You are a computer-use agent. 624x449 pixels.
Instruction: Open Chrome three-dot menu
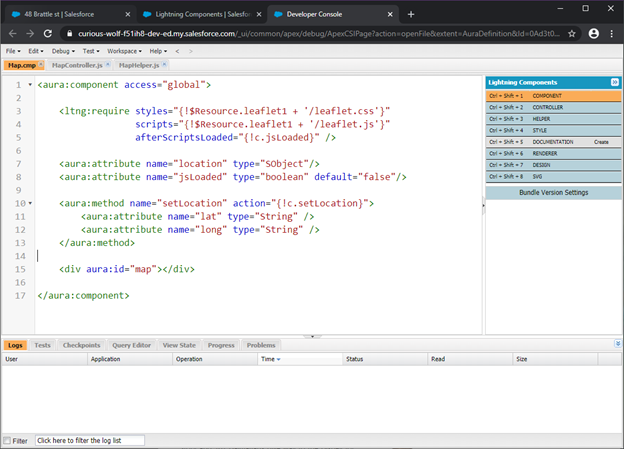612,34
